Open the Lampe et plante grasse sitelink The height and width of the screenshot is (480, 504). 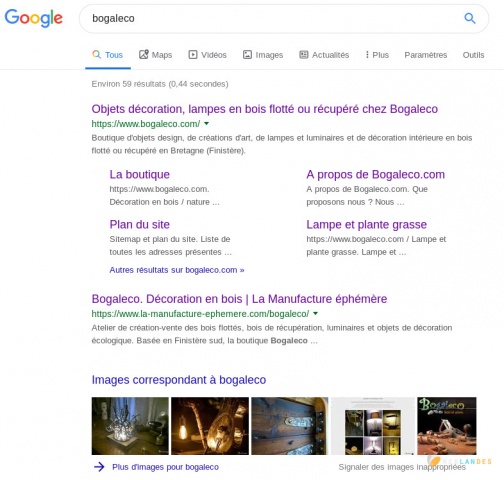click(x=366, y=225)
